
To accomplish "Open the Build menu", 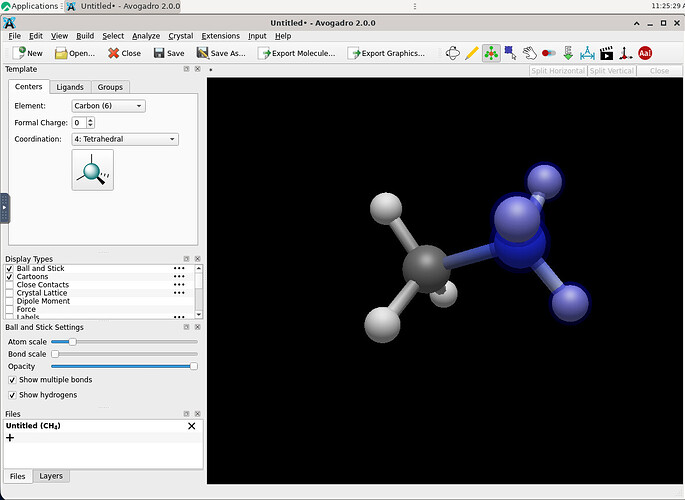I will click(x=85, y=36).
